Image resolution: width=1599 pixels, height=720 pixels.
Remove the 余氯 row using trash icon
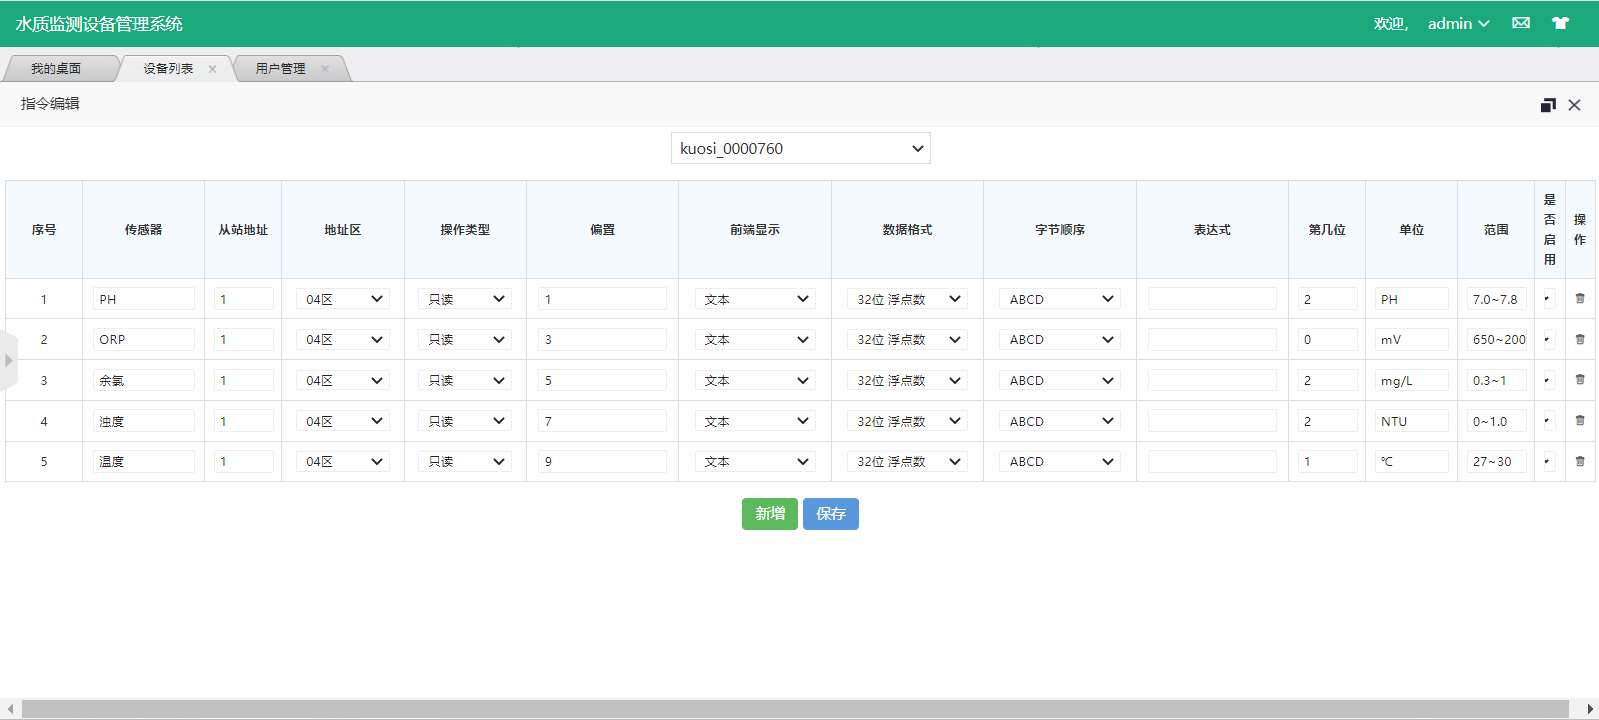1580,380
